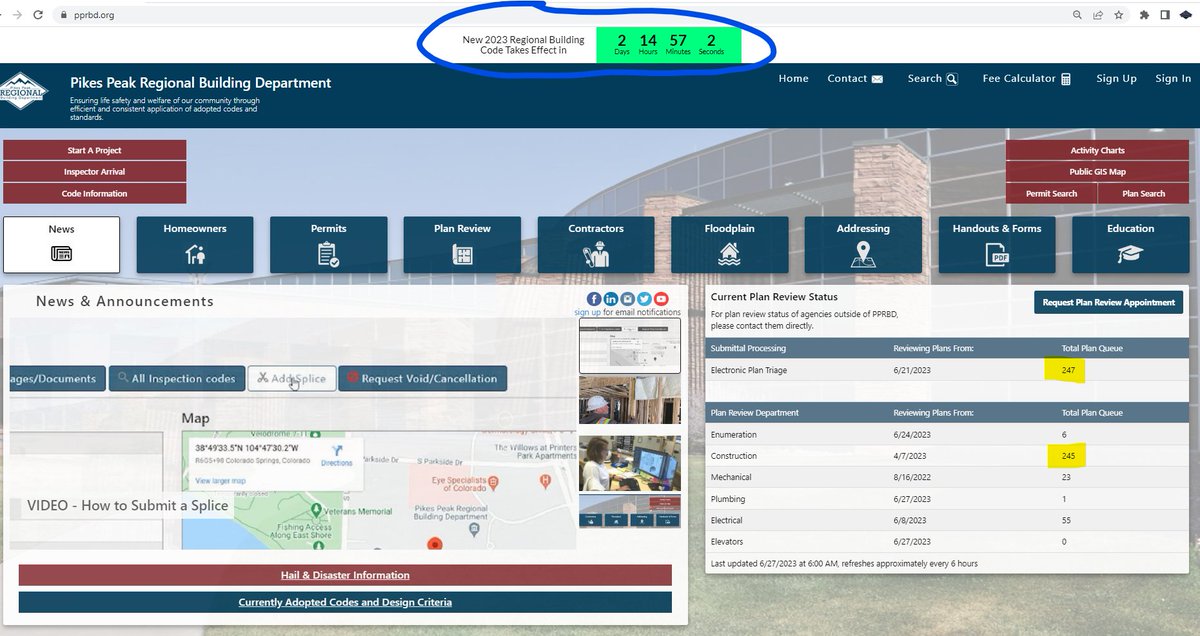Open the PPRBD LinkedIn icon
The image size is (1200, 636).
611,299
